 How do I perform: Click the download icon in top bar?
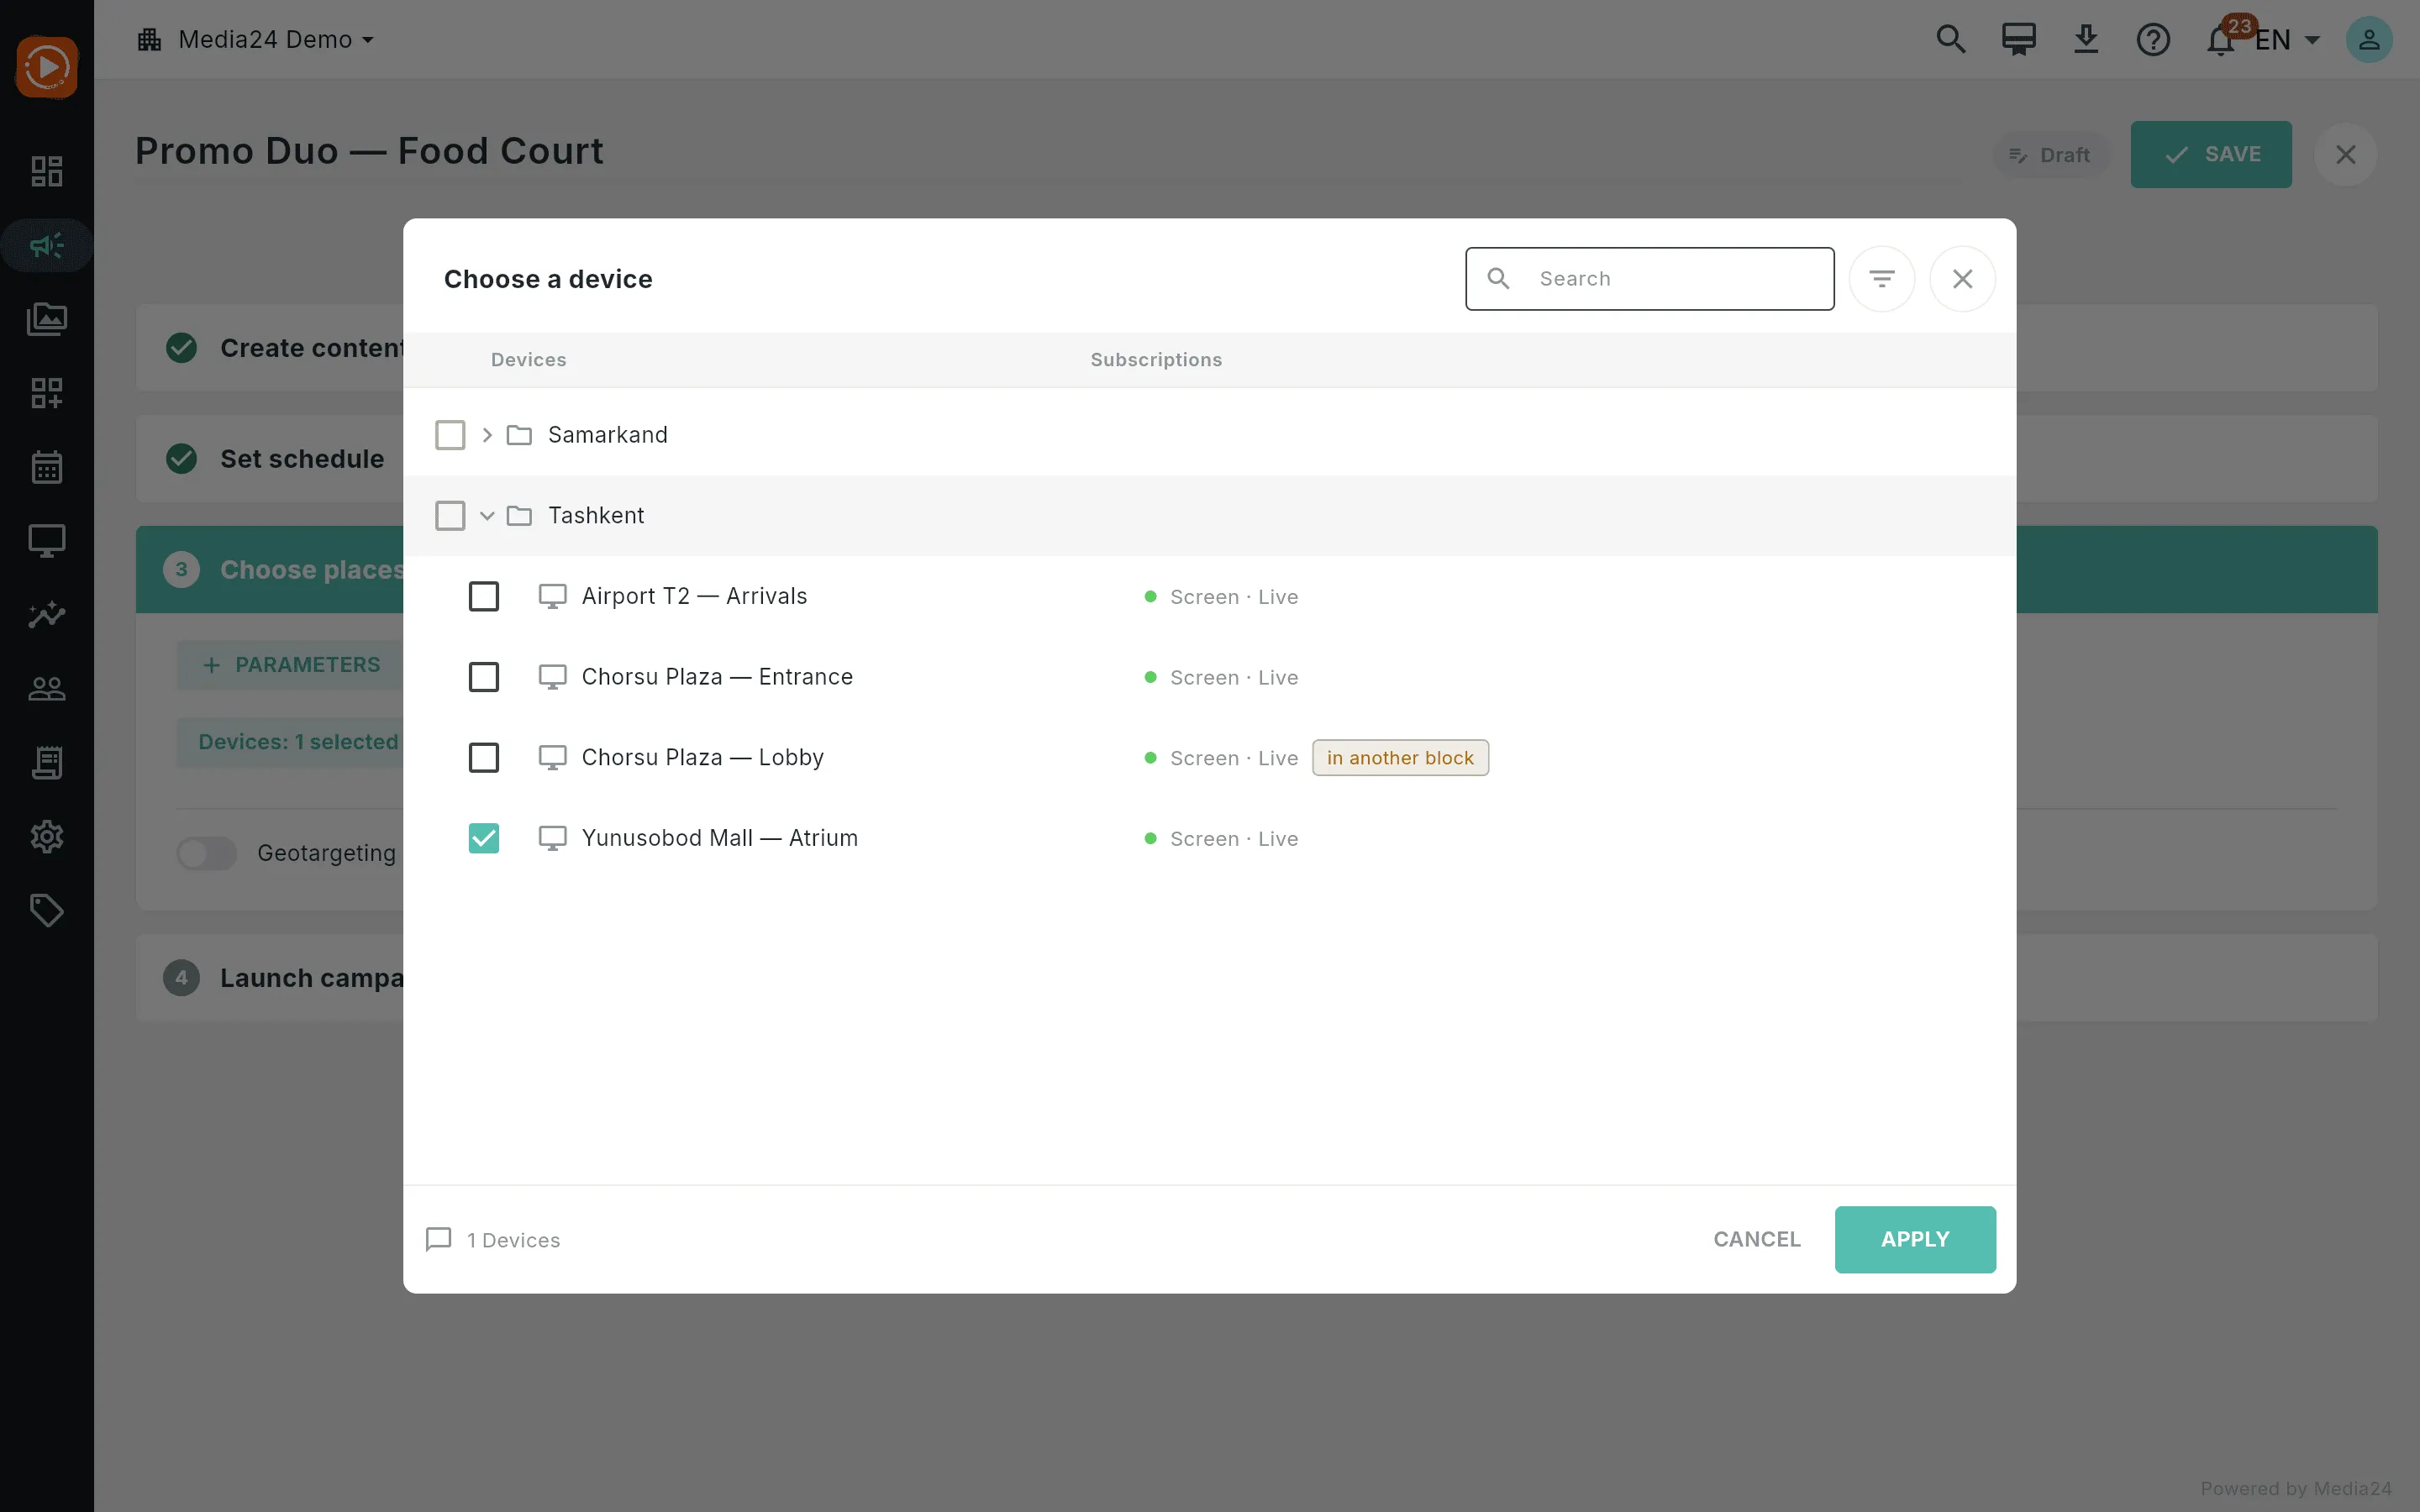pyautogui.click(x=2086, y=40)
